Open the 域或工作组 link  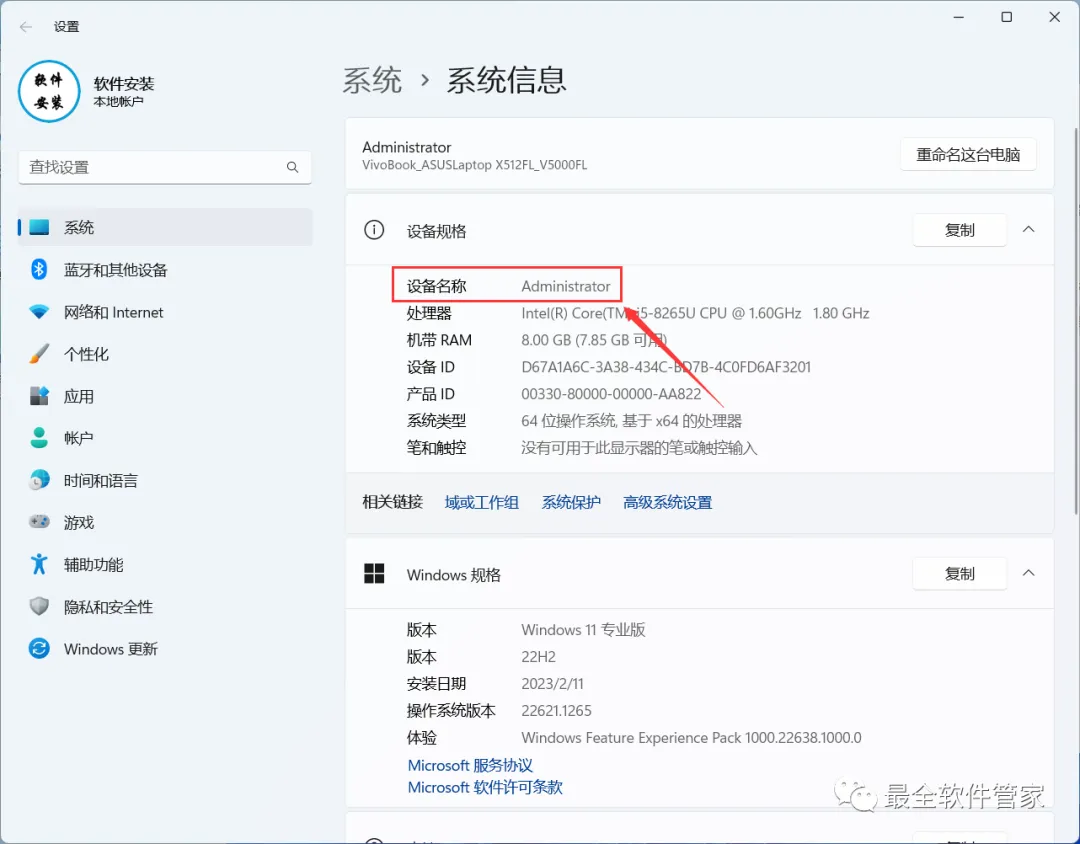coord(481,502)
